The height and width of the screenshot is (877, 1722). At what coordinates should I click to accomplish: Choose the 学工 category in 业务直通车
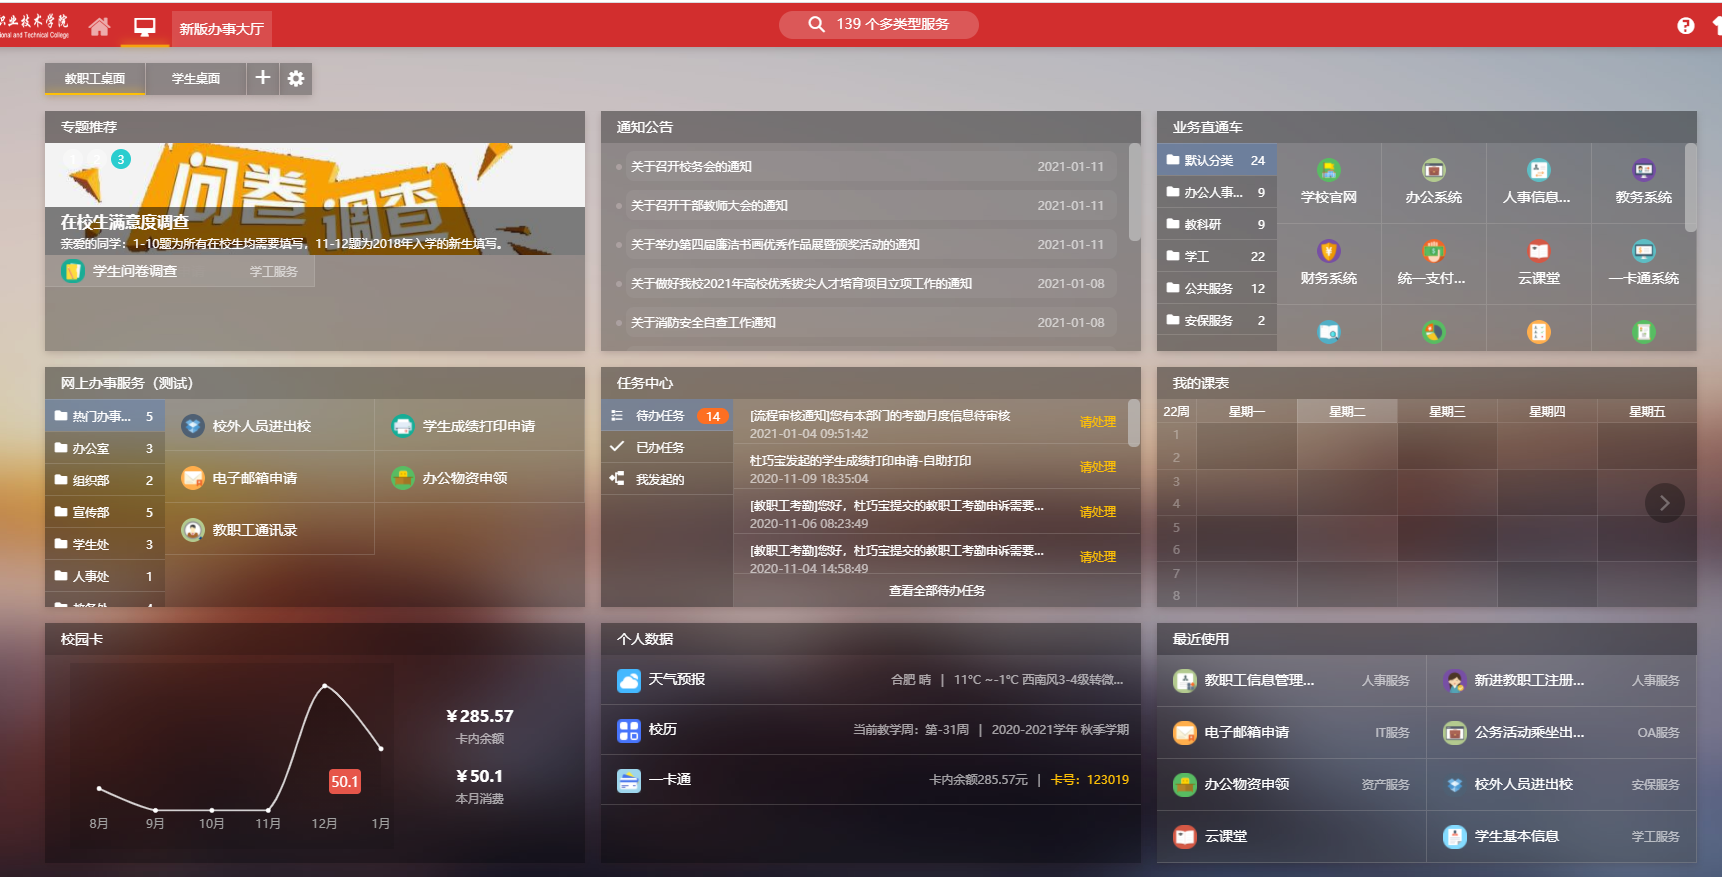[1197, 257]
